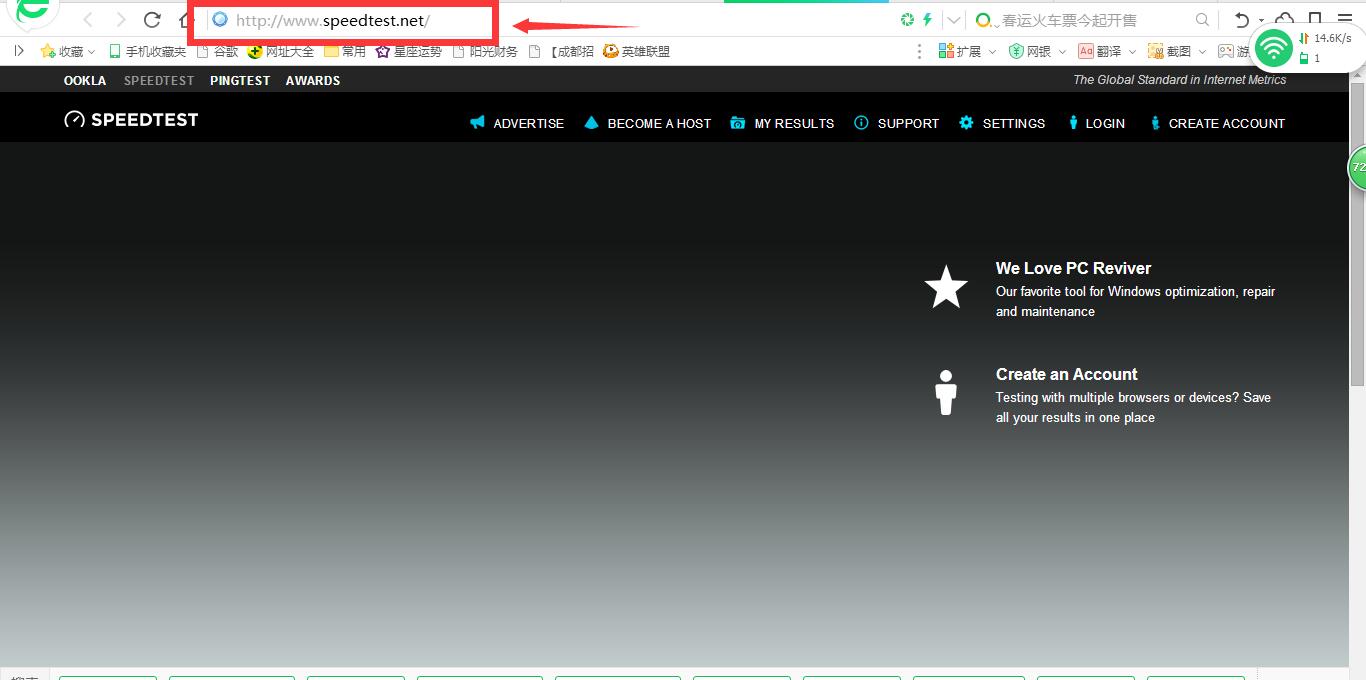The image size is (1366, 680).
Task: Open the SUPPORT link
Action: click(x=908, y=123)
